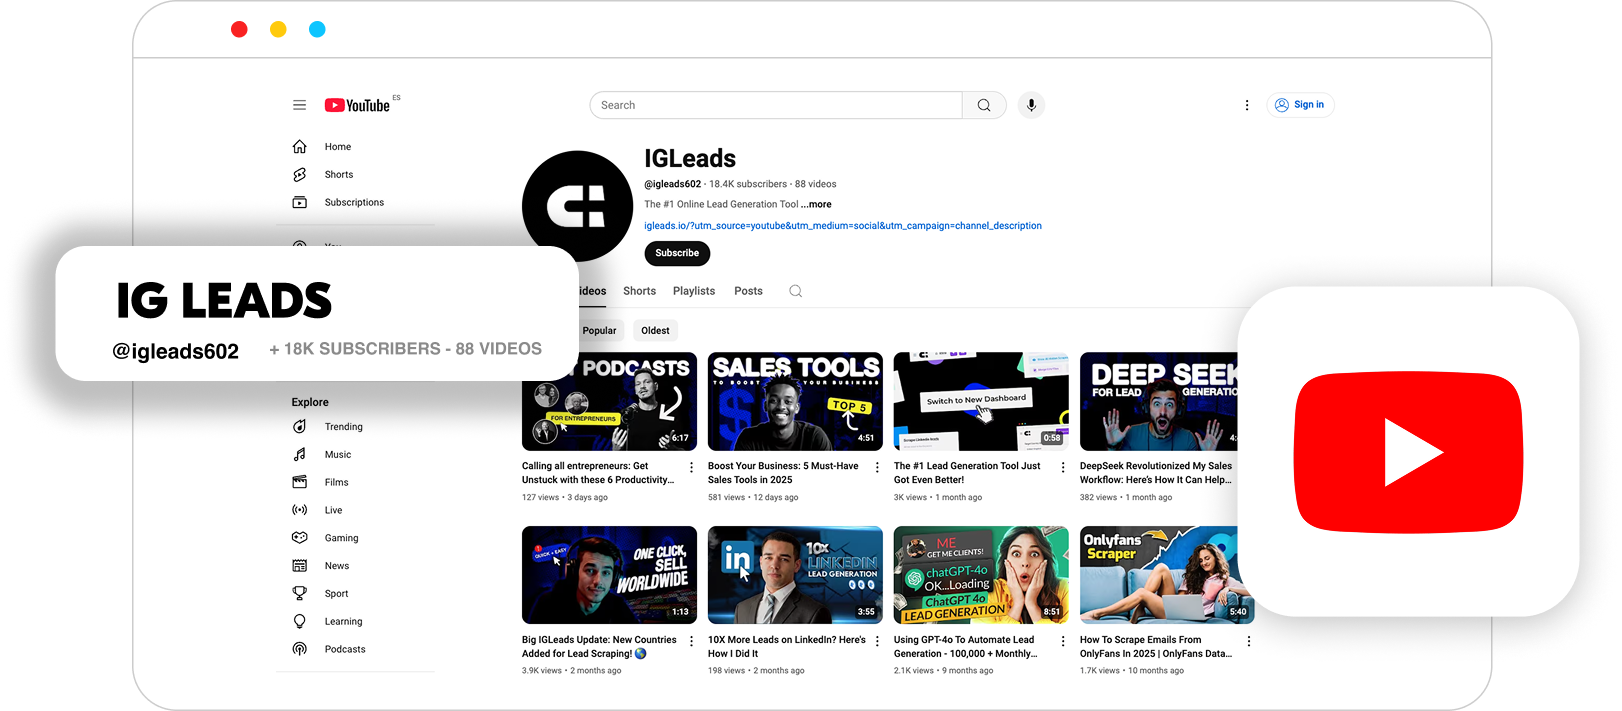Screen dimensions: 1622x711
Task: Click the YouTube logo
Action: (357, 105)
